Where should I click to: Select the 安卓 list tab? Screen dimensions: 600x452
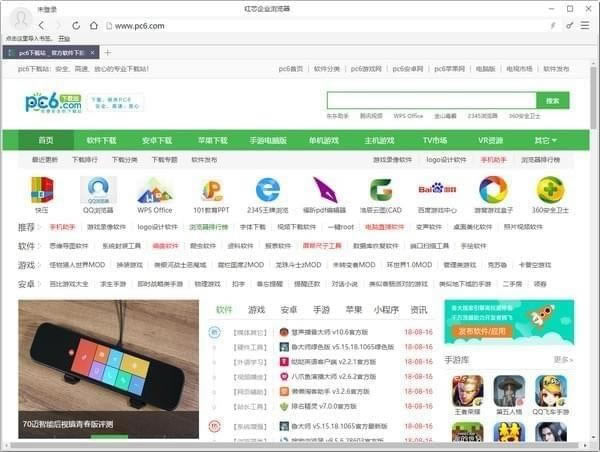(x=289, y=310)
